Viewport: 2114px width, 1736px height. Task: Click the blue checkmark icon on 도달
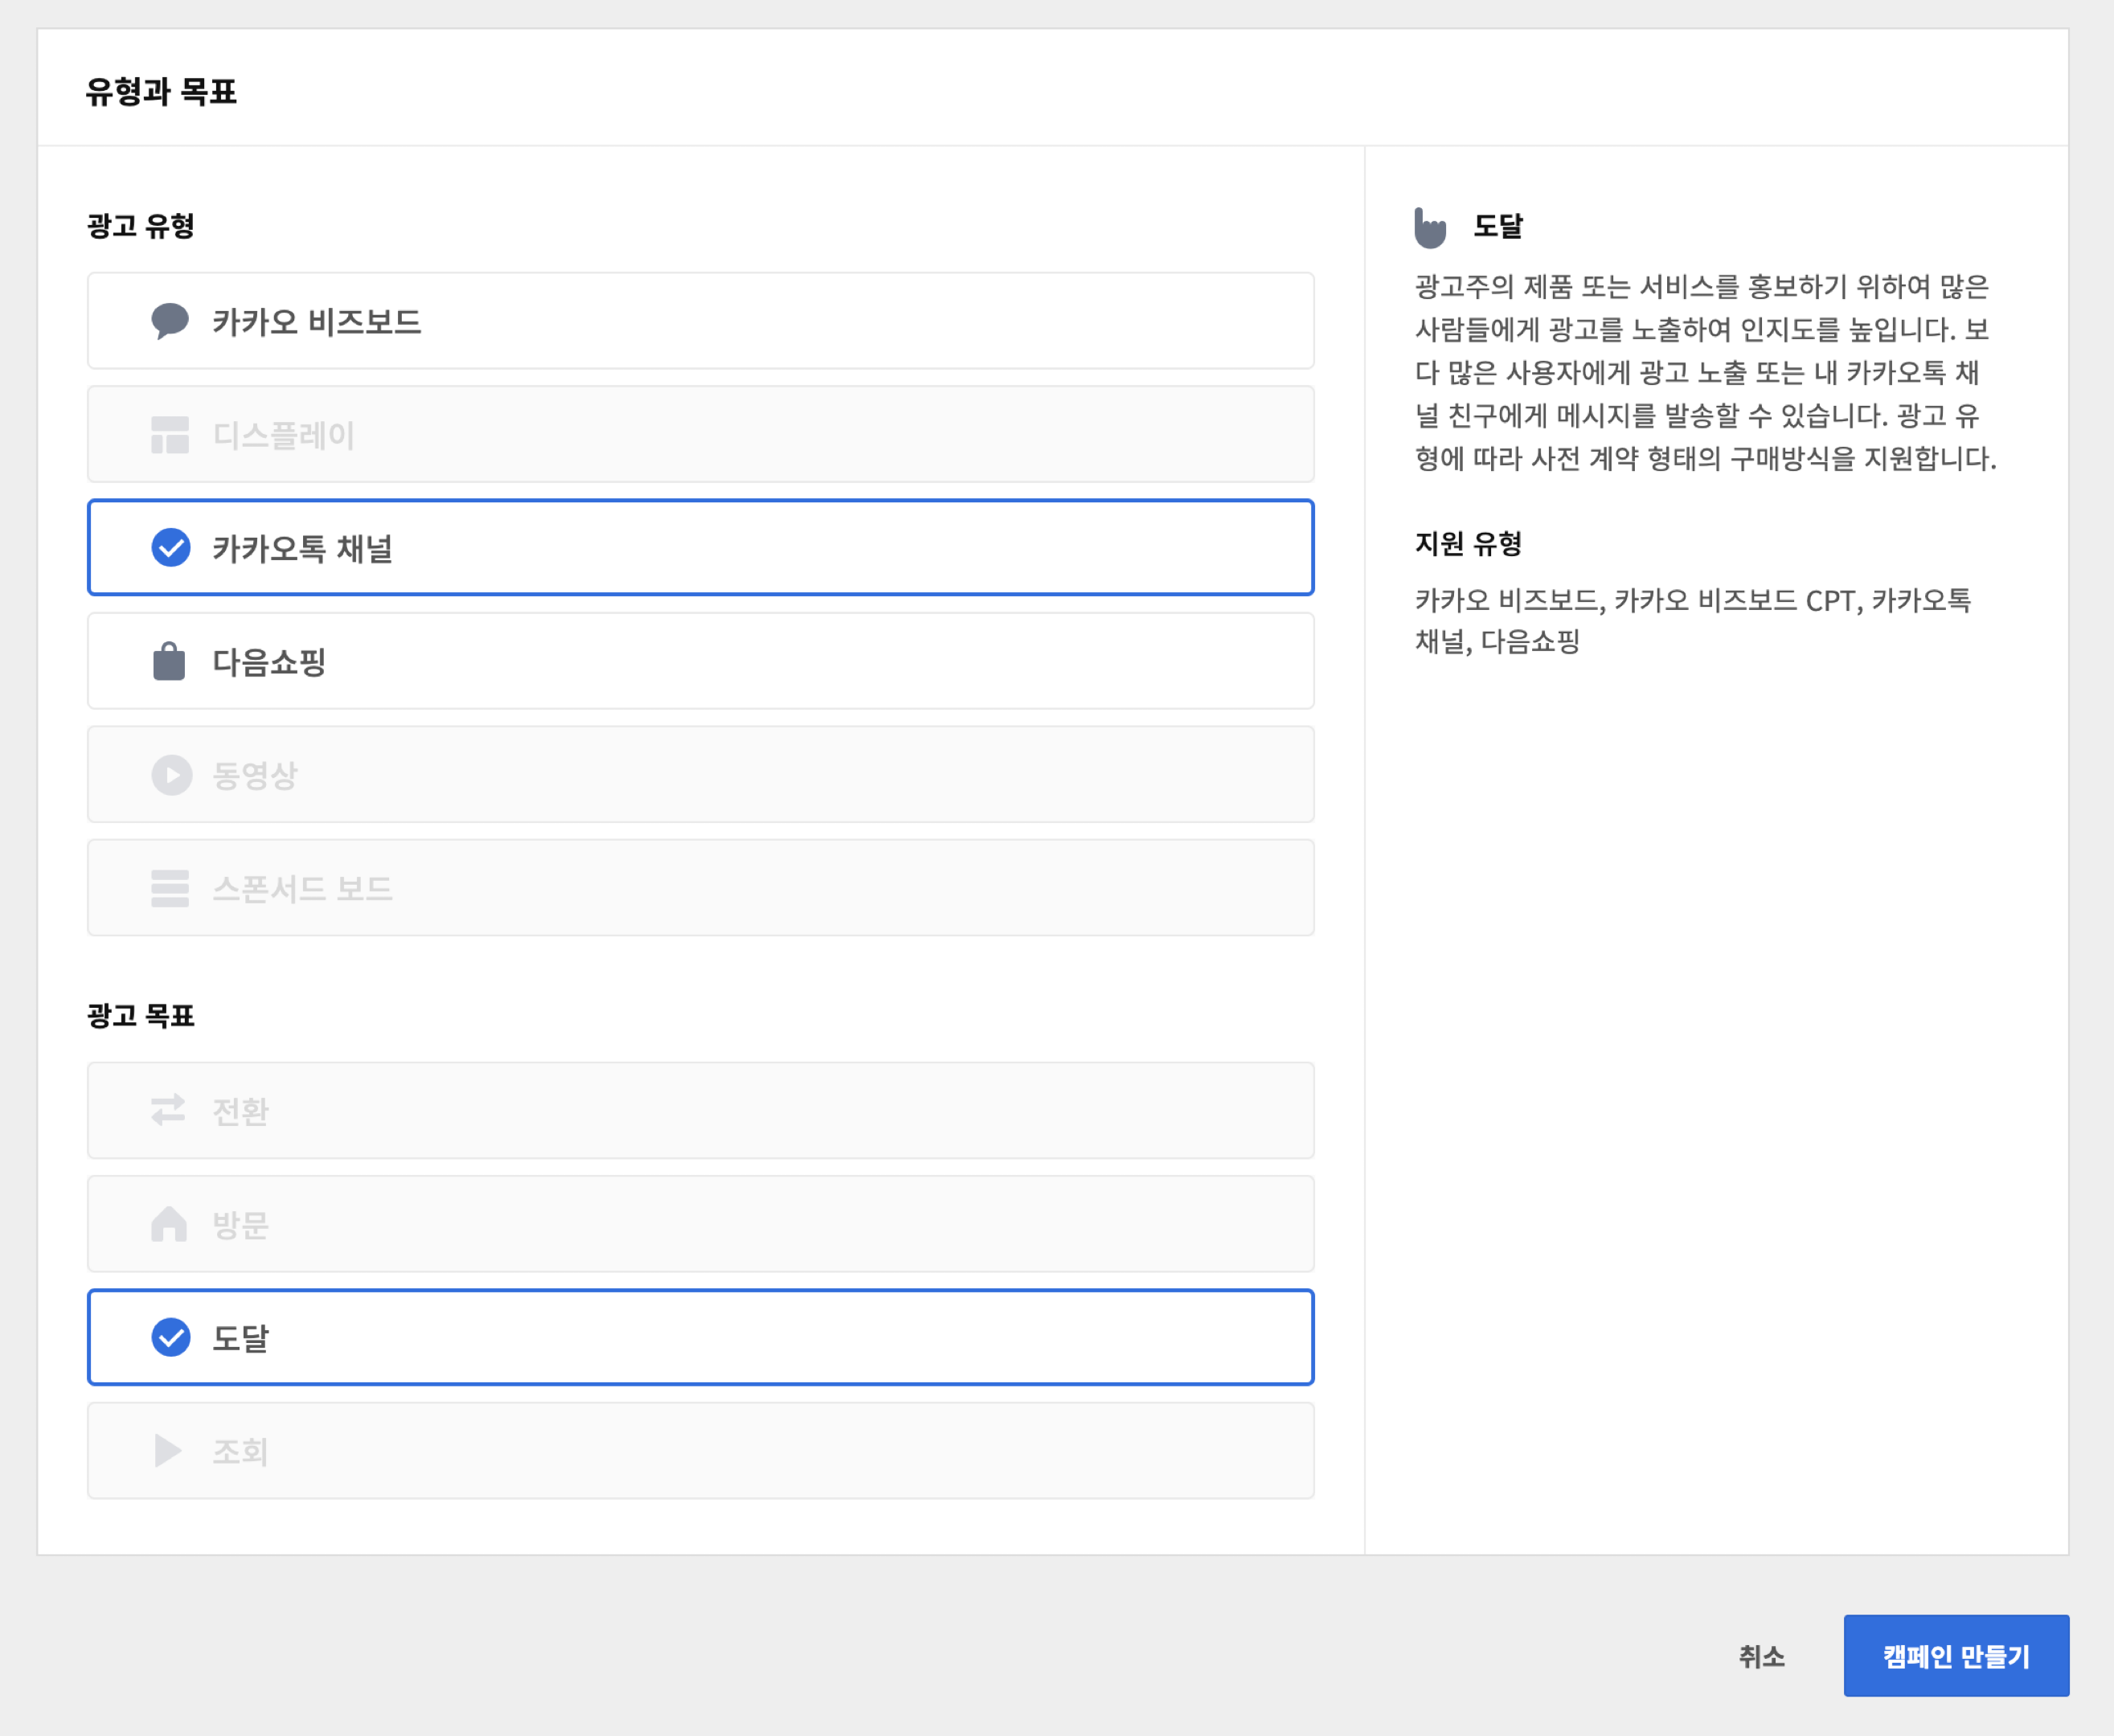(x=171, y=1337)
